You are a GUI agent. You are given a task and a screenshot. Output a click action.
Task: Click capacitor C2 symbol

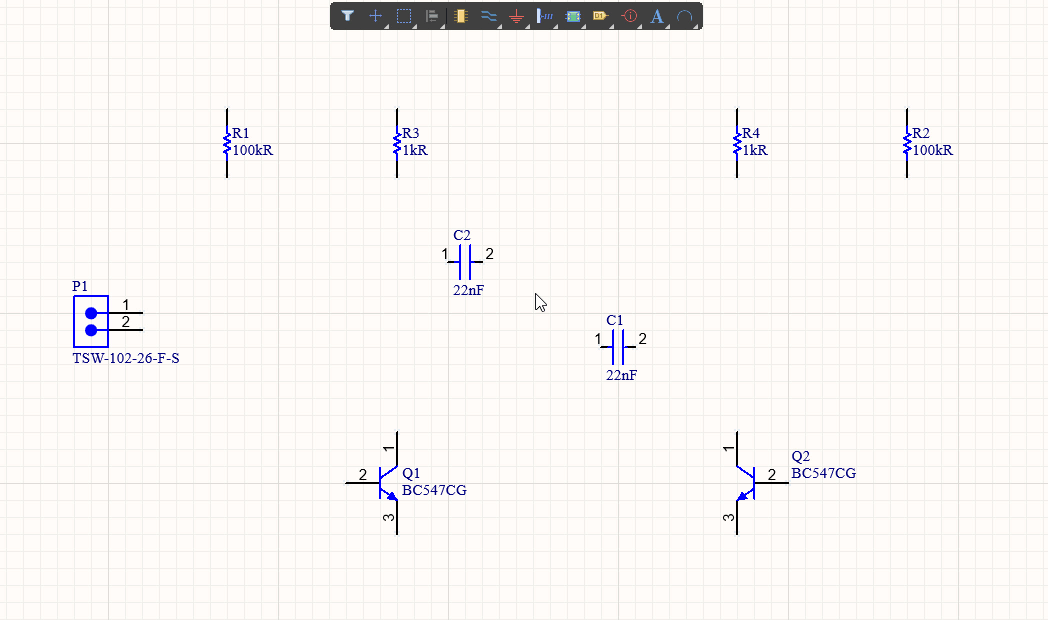pos(465,263)
